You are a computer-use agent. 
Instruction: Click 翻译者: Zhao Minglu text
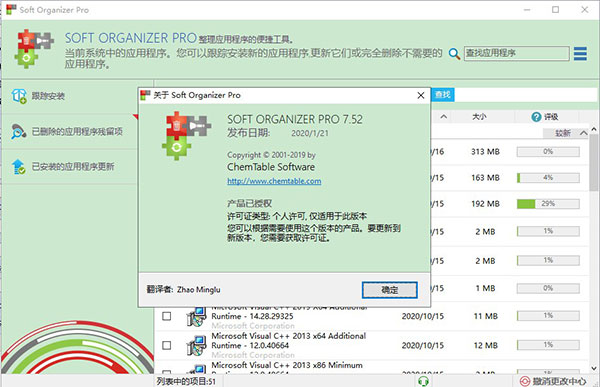point(183,289)
